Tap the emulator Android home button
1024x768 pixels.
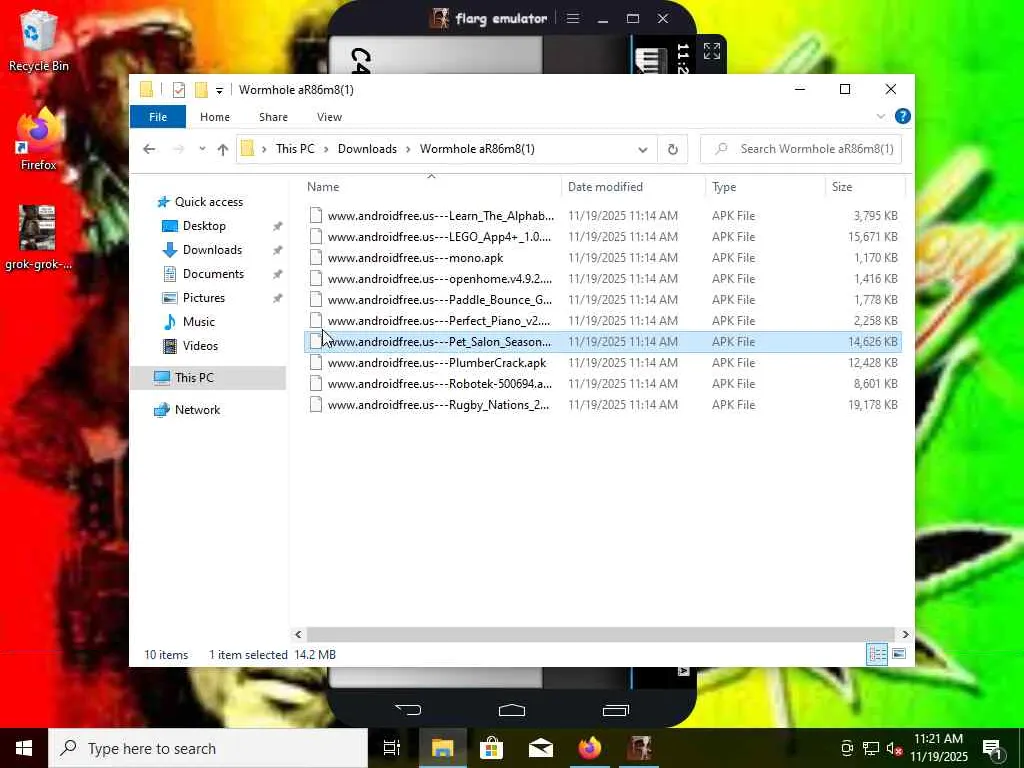point(511,709)
